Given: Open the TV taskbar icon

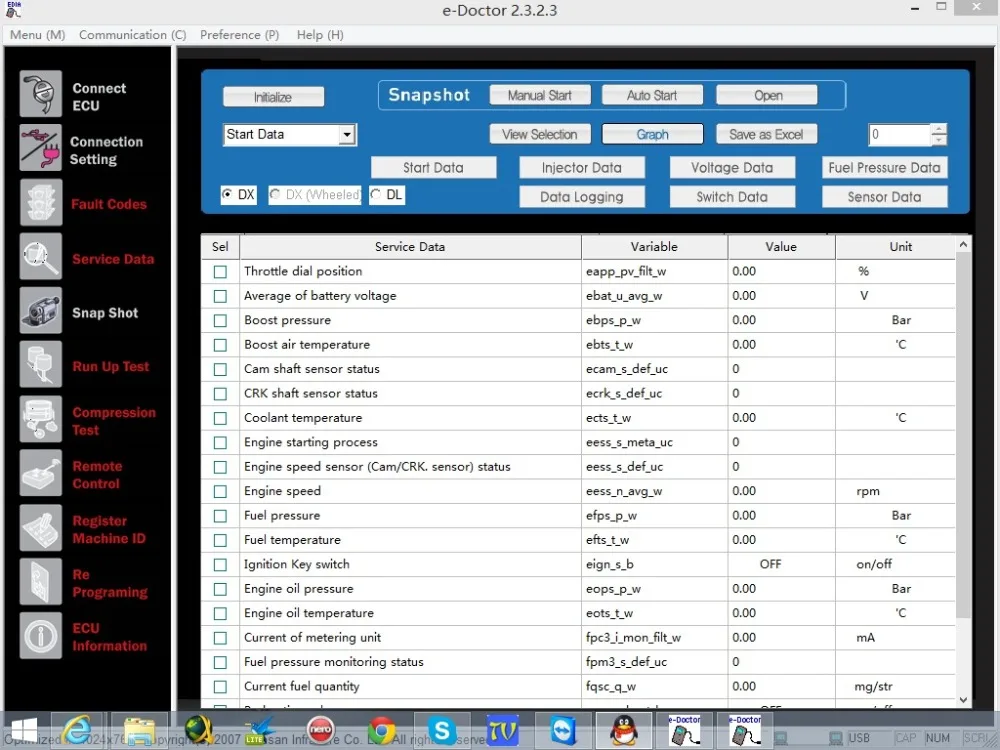Looking at the screenshot, I should click(x=503, y=731).
